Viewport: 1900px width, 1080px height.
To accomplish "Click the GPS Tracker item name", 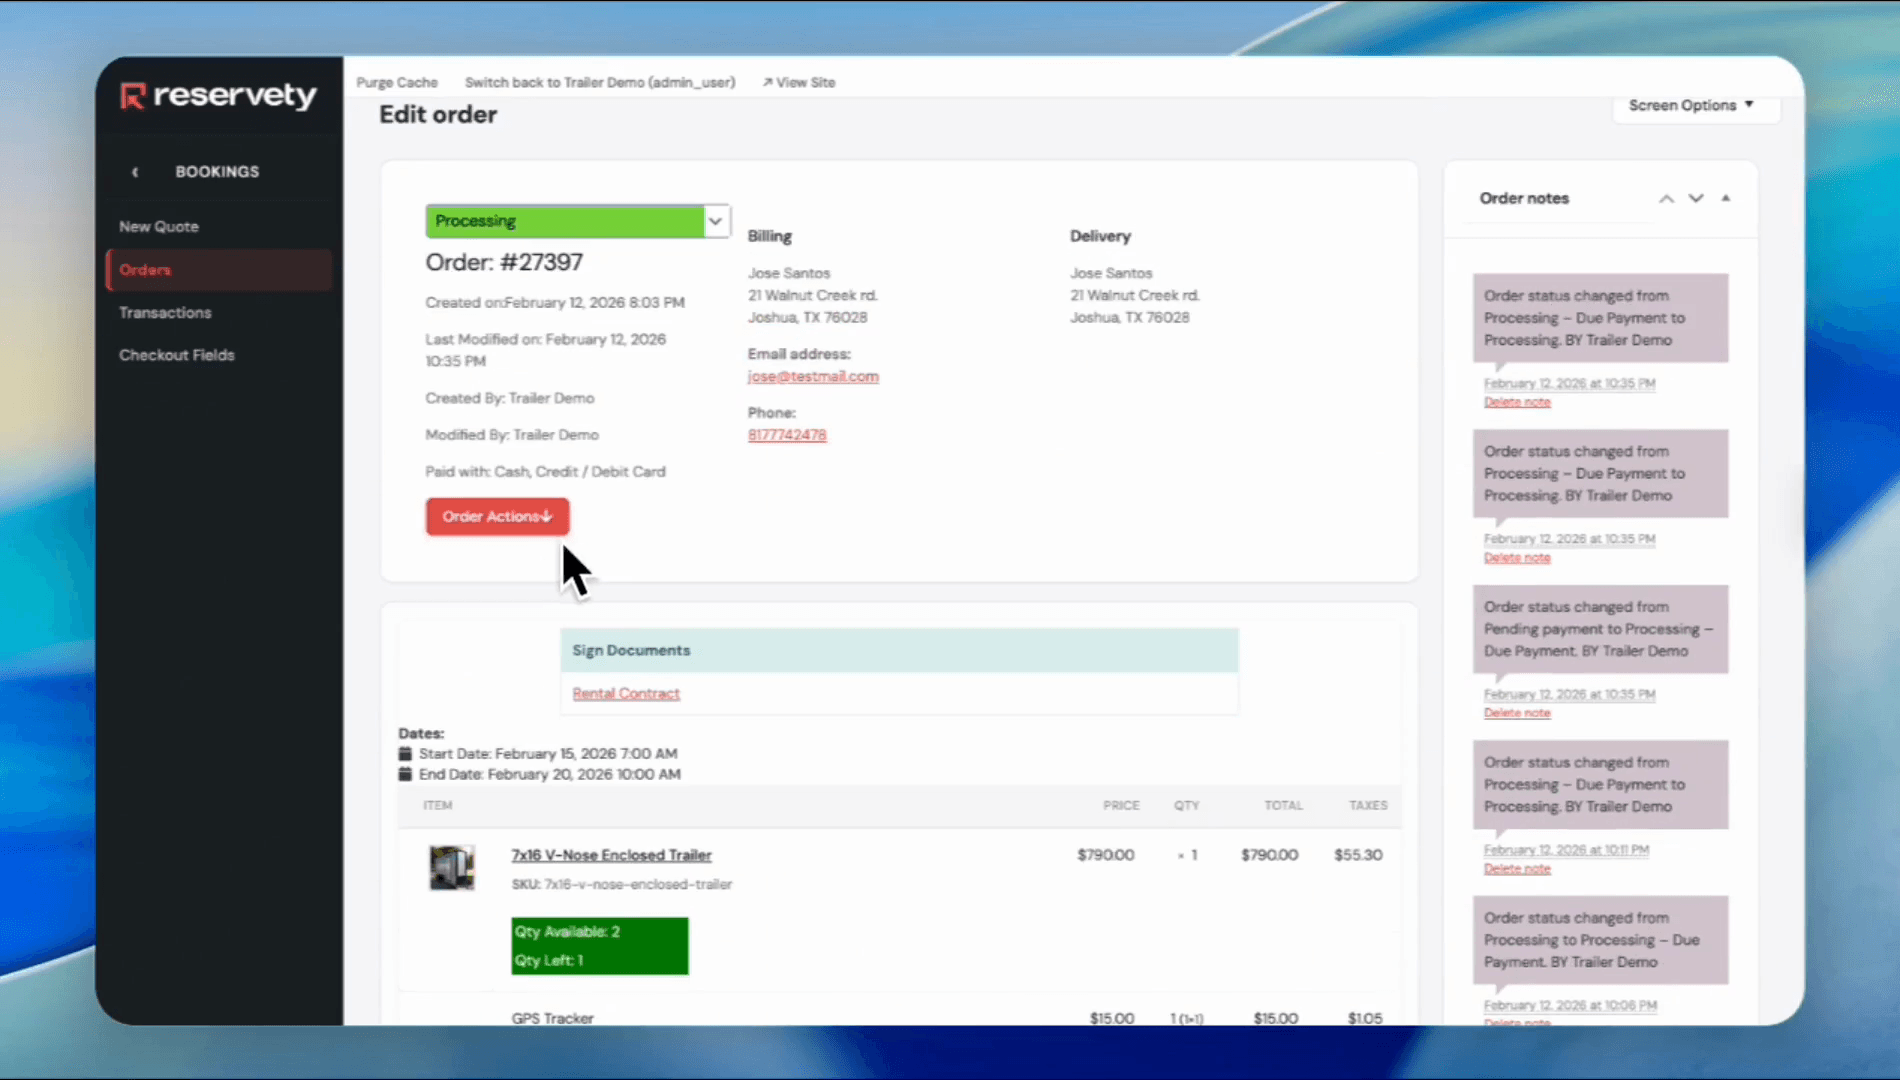I will click(x=552, y=1018).
